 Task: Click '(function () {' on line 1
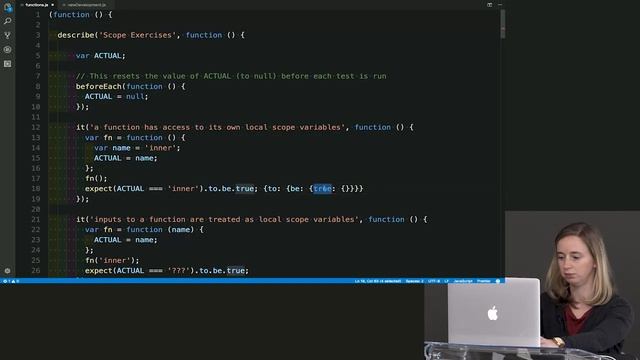(x=80, y=15)
